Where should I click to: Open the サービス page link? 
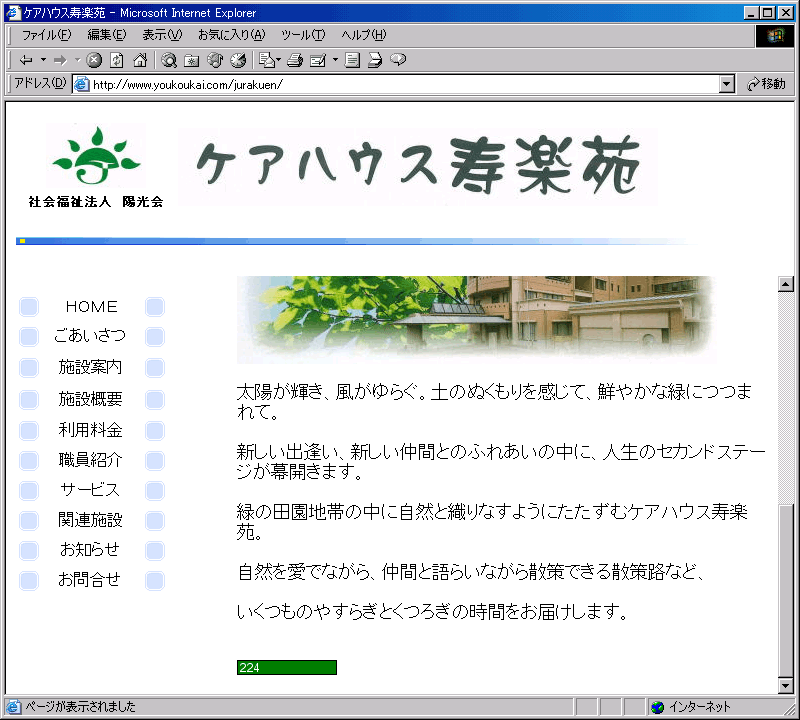[90, 490]
